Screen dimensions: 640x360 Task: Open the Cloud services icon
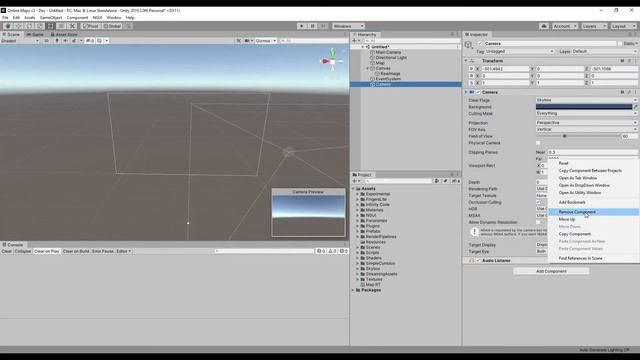544,26
